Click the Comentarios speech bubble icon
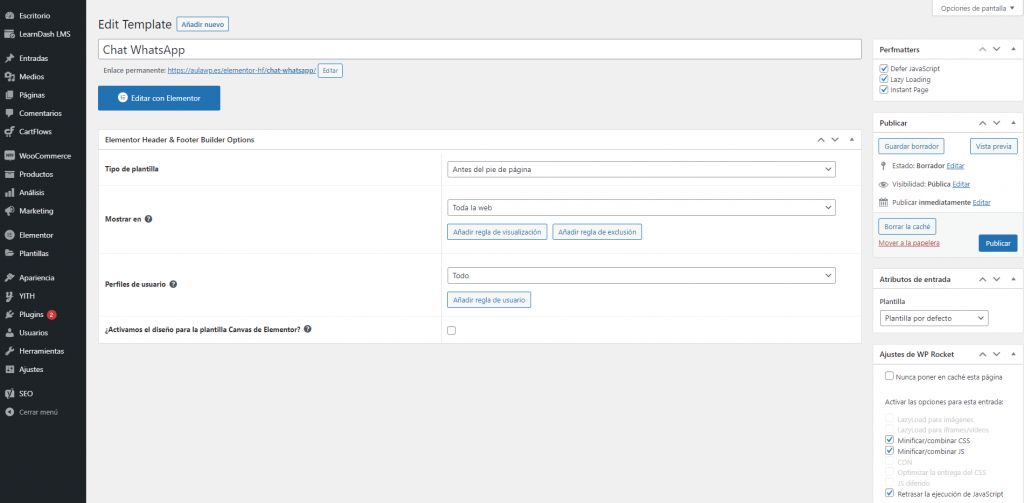The image size is (1024, 503). pyautogui.click(x=9, y=113)
